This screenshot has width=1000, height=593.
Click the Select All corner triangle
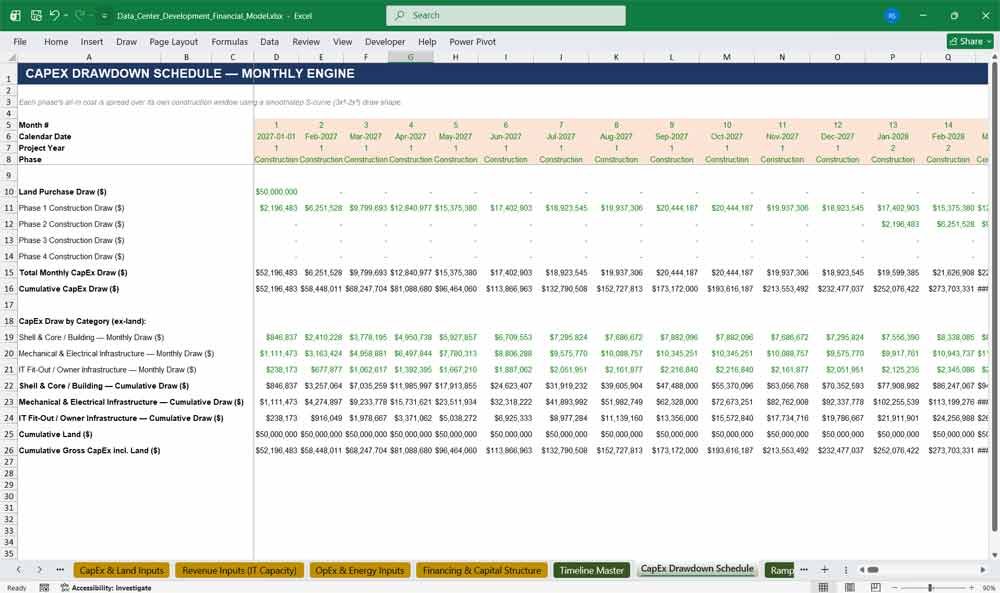coord(11,57)
